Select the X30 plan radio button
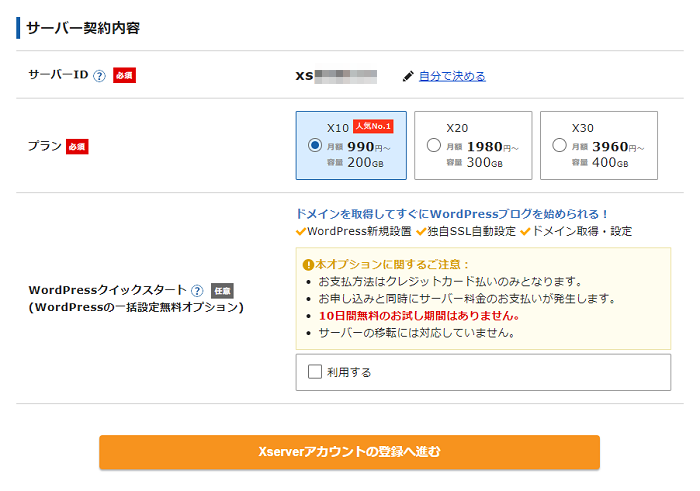Image resolution: width=700 pixels, height=491 pixels. tap(559, 145)
